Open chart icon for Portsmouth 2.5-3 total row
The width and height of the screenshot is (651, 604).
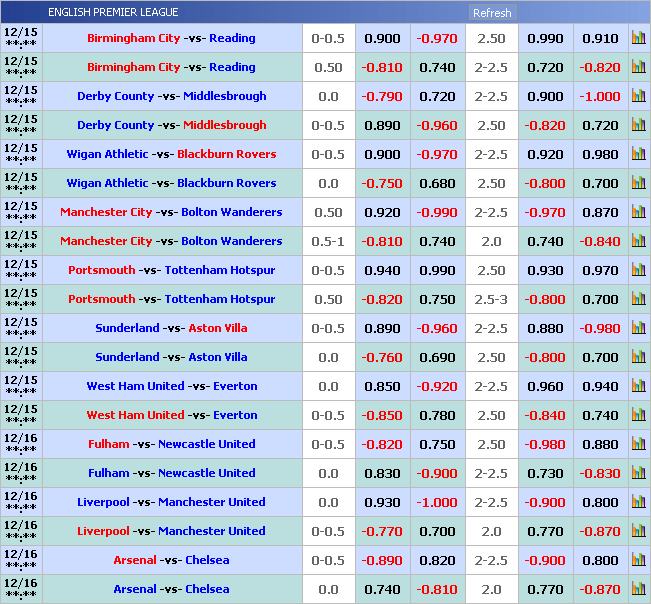[638, 299]
